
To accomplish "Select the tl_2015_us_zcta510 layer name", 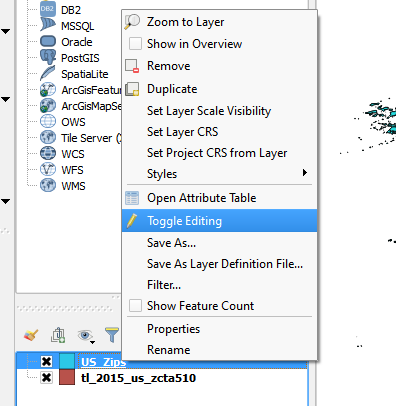I will click(138, 378).
